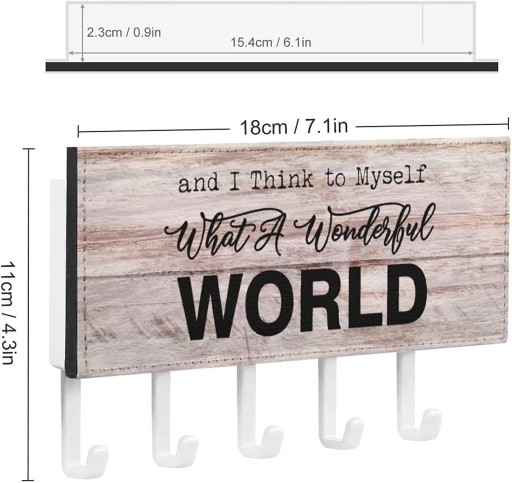Click the white backing panel behind the sign

click(58, 273)
